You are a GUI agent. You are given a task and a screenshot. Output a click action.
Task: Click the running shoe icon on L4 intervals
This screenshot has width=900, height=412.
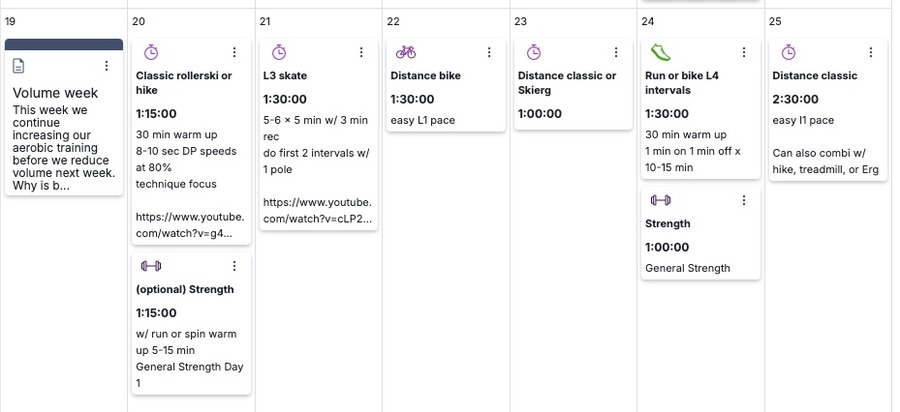(x=661, y=52)
